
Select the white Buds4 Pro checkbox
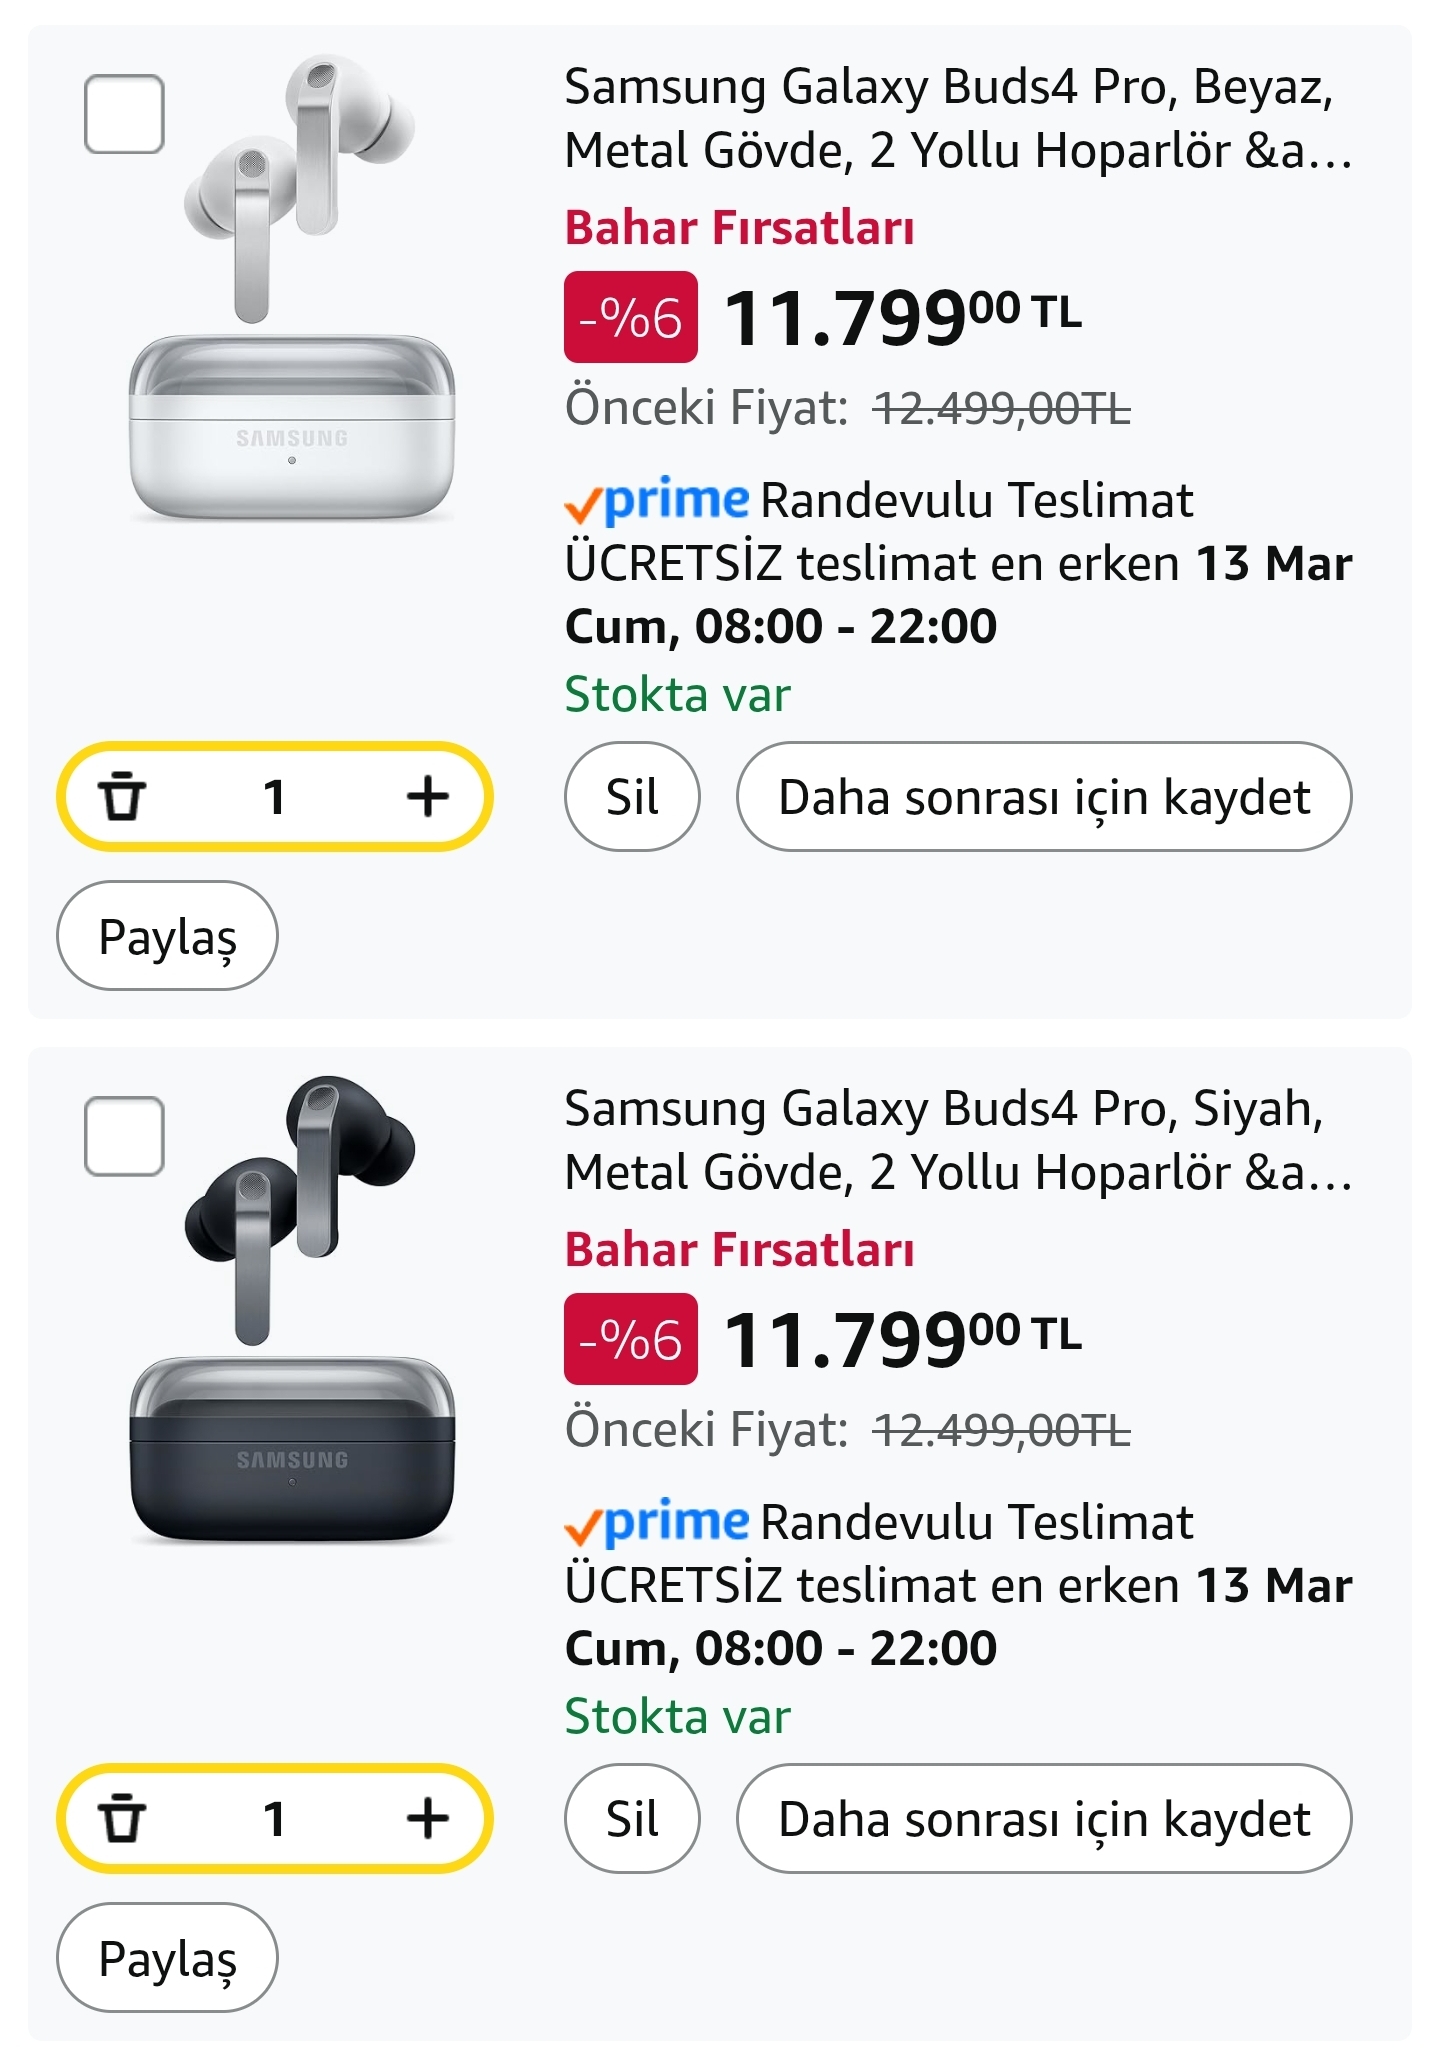click(x=125, y=114)
